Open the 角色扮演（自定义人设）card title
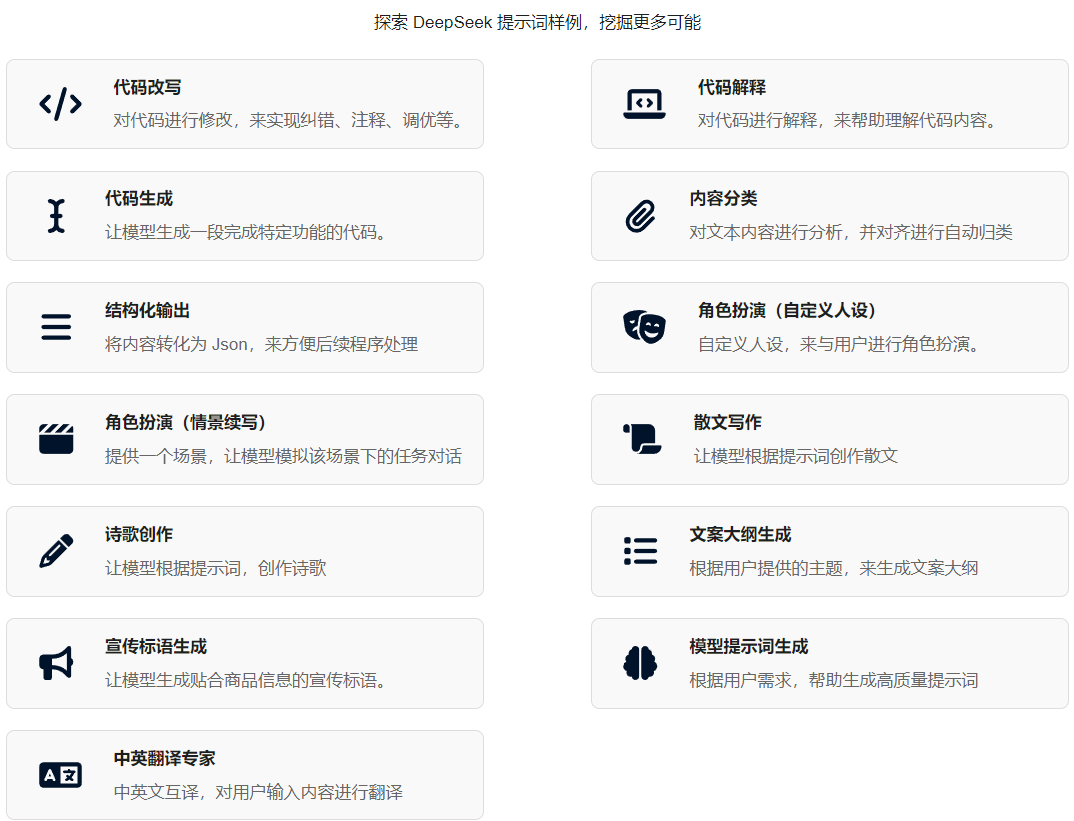The image size is (1074, 821). point(787,310)
